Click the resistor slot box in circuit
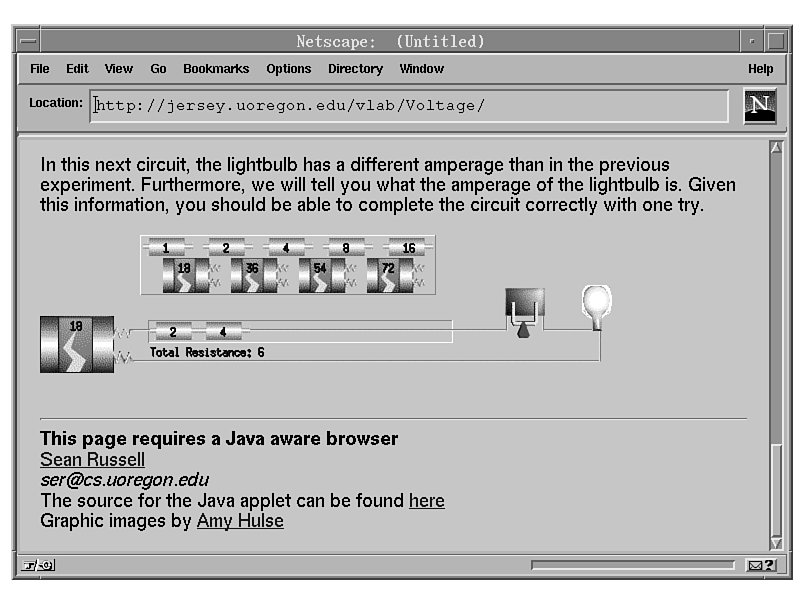 (x=300, y=332)
